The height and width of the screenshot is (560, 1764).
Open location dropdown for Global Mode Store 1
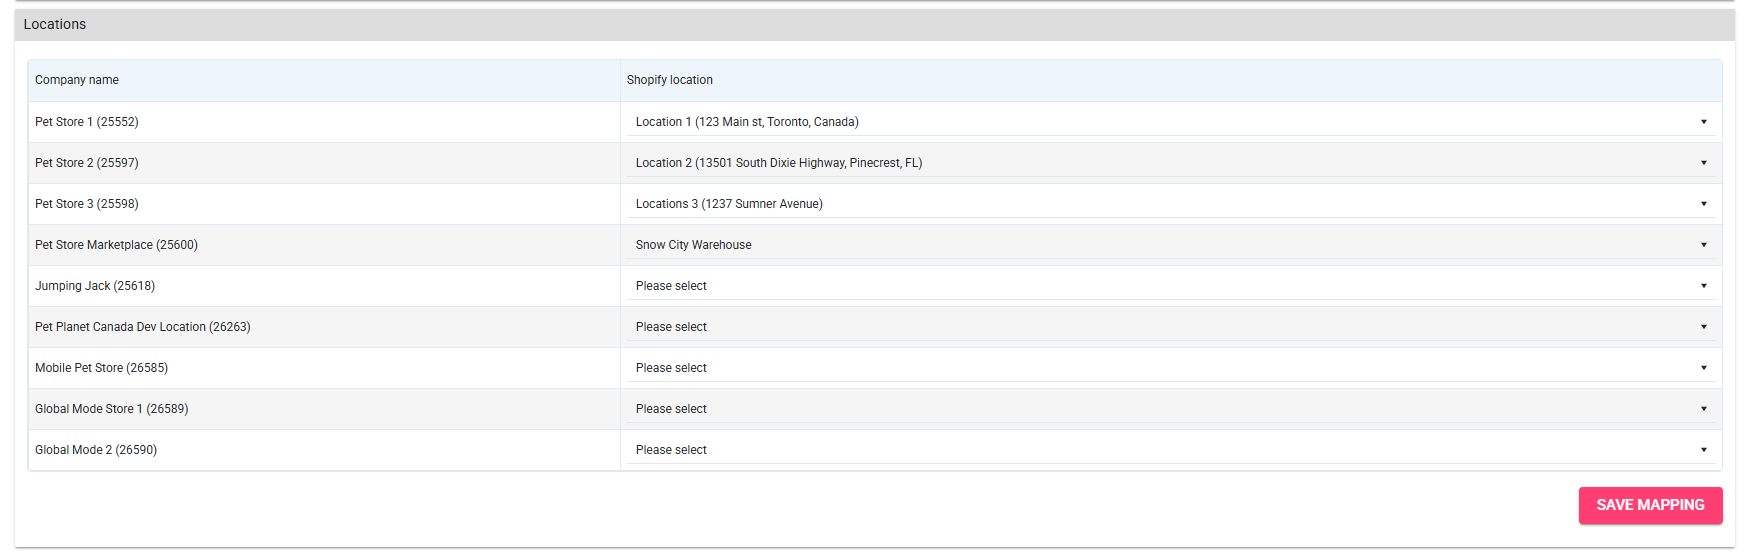(x=1170, y=409)
